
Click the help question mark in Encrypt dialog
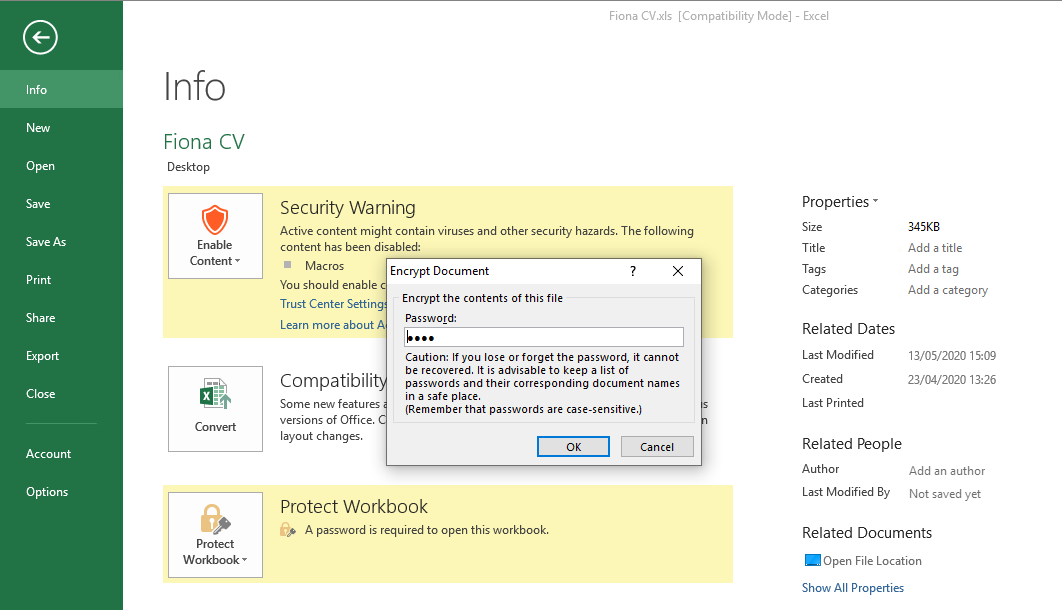pos(633,271)
